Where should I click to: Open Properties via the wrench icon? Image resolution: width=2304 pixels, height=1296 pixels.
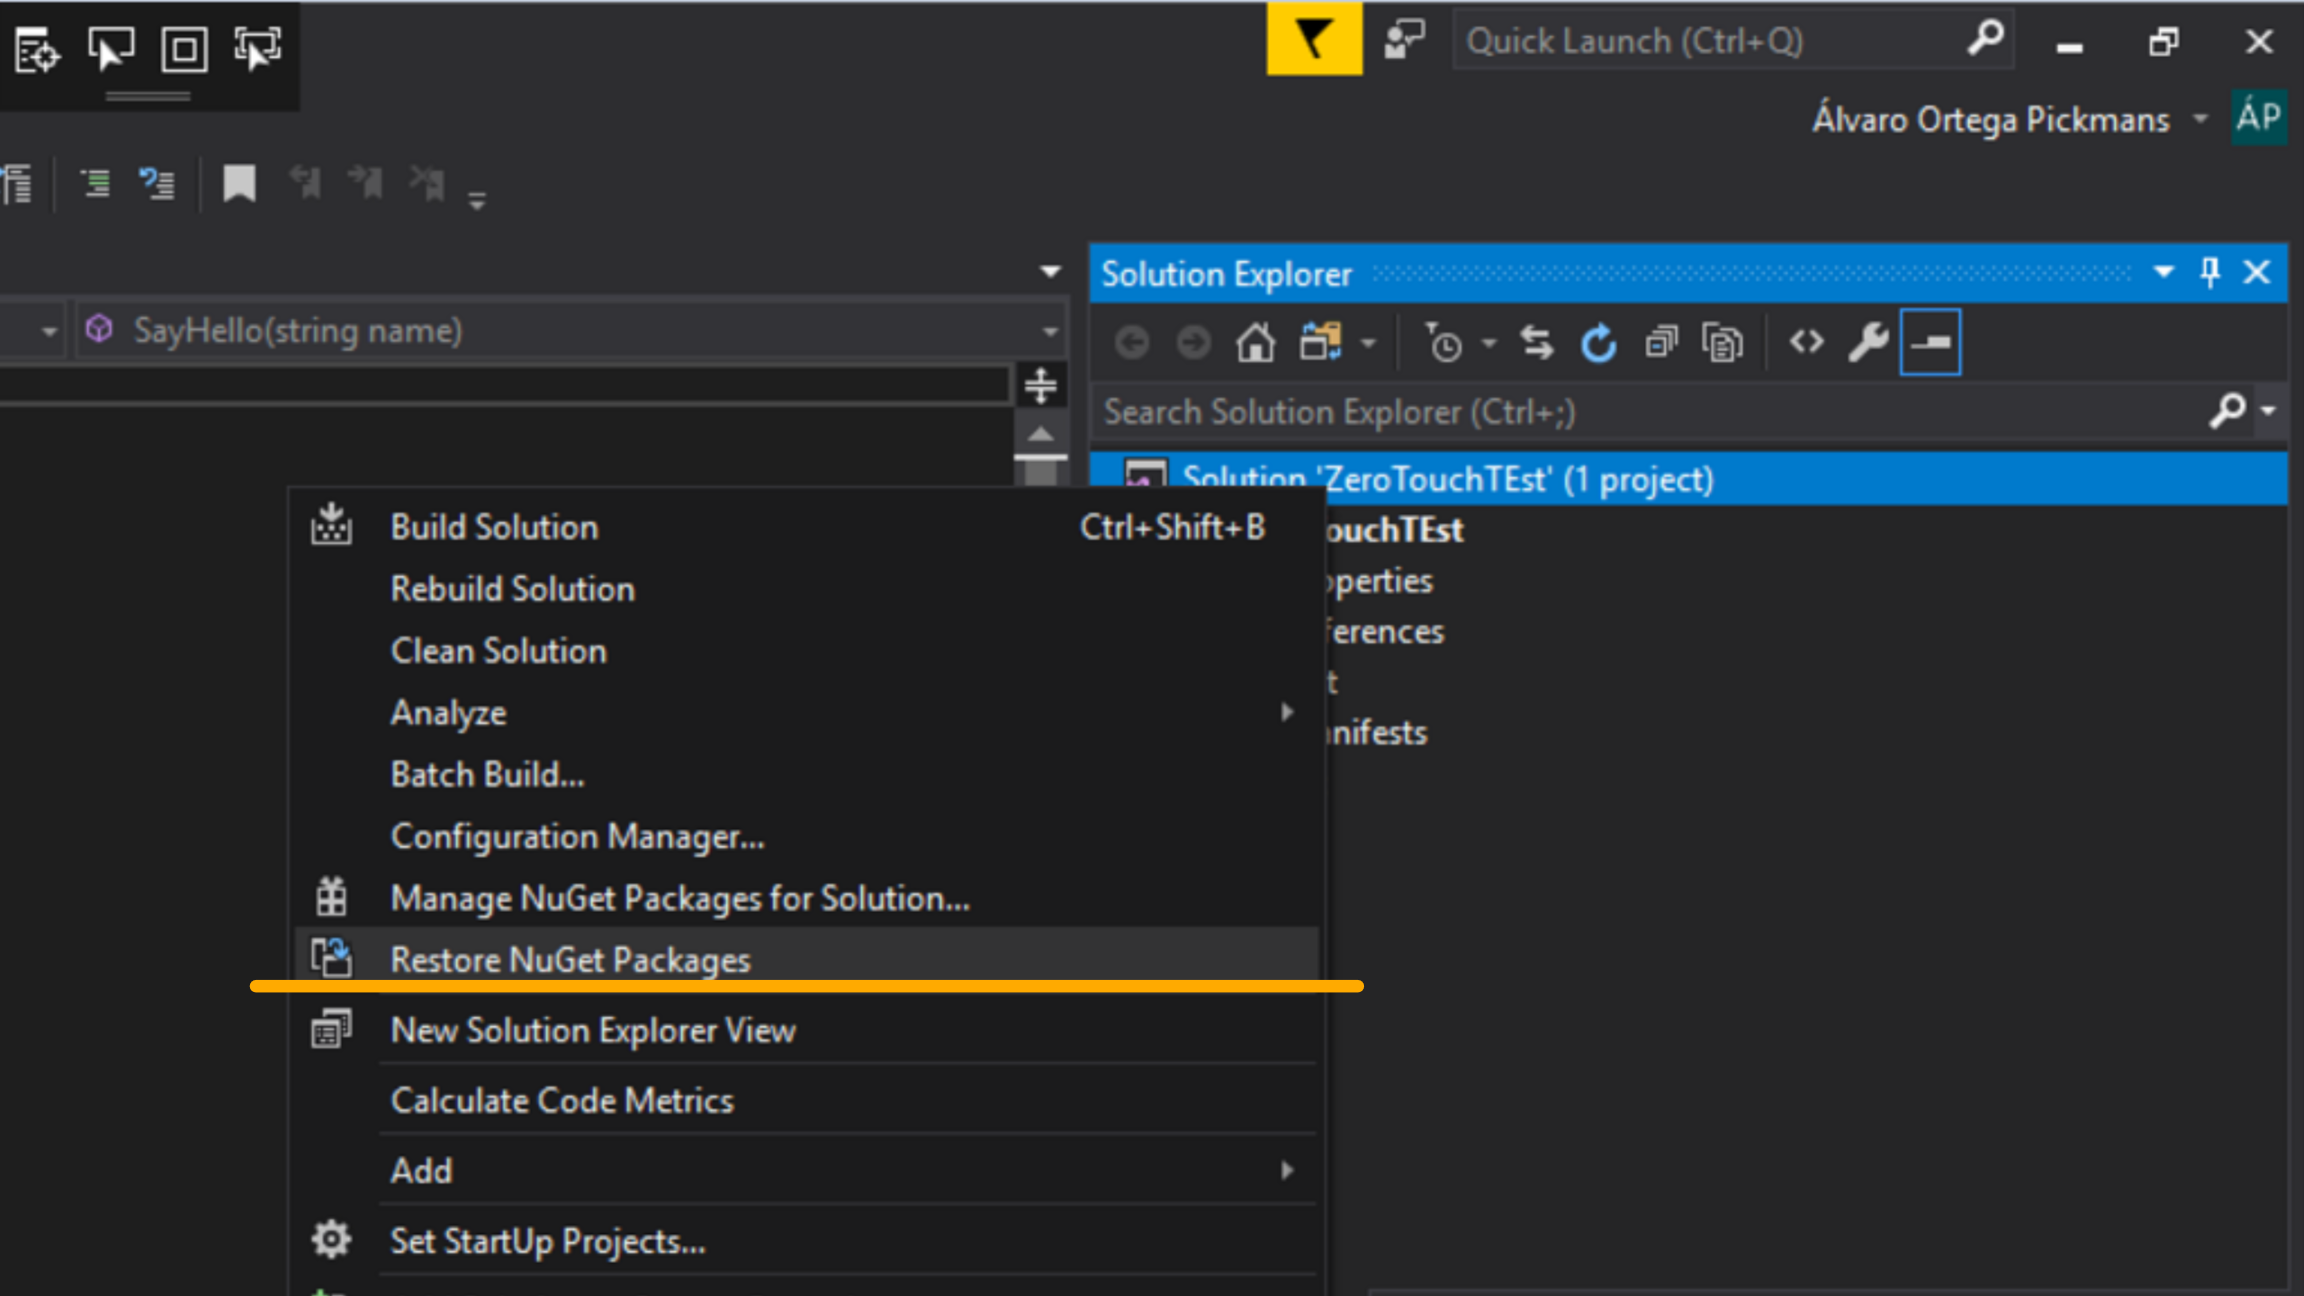pos(1867,343)
